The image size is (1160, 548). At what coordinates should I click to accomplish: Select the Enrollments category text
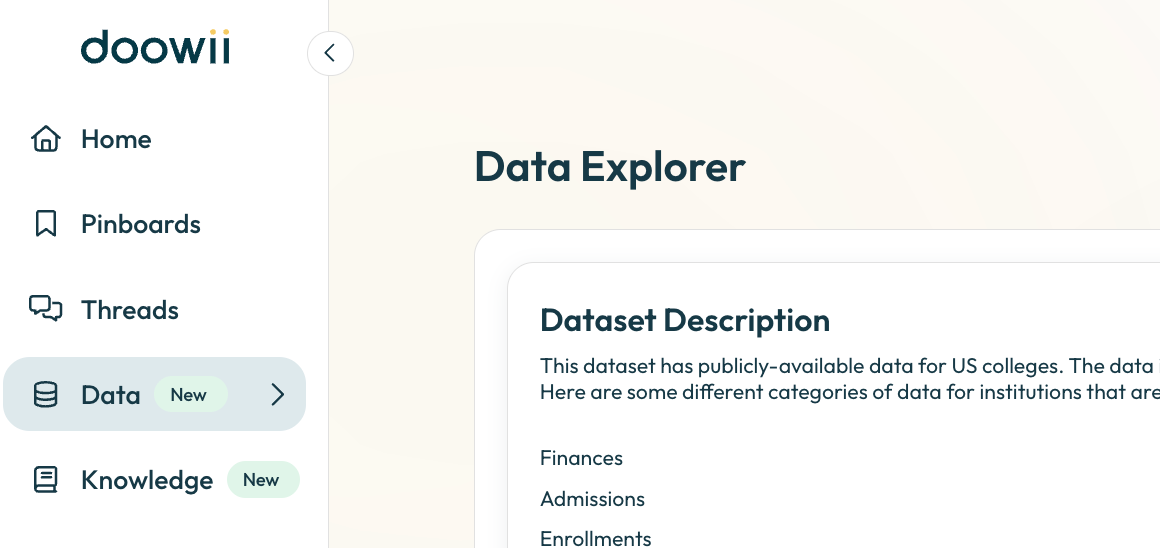(595, 538)
